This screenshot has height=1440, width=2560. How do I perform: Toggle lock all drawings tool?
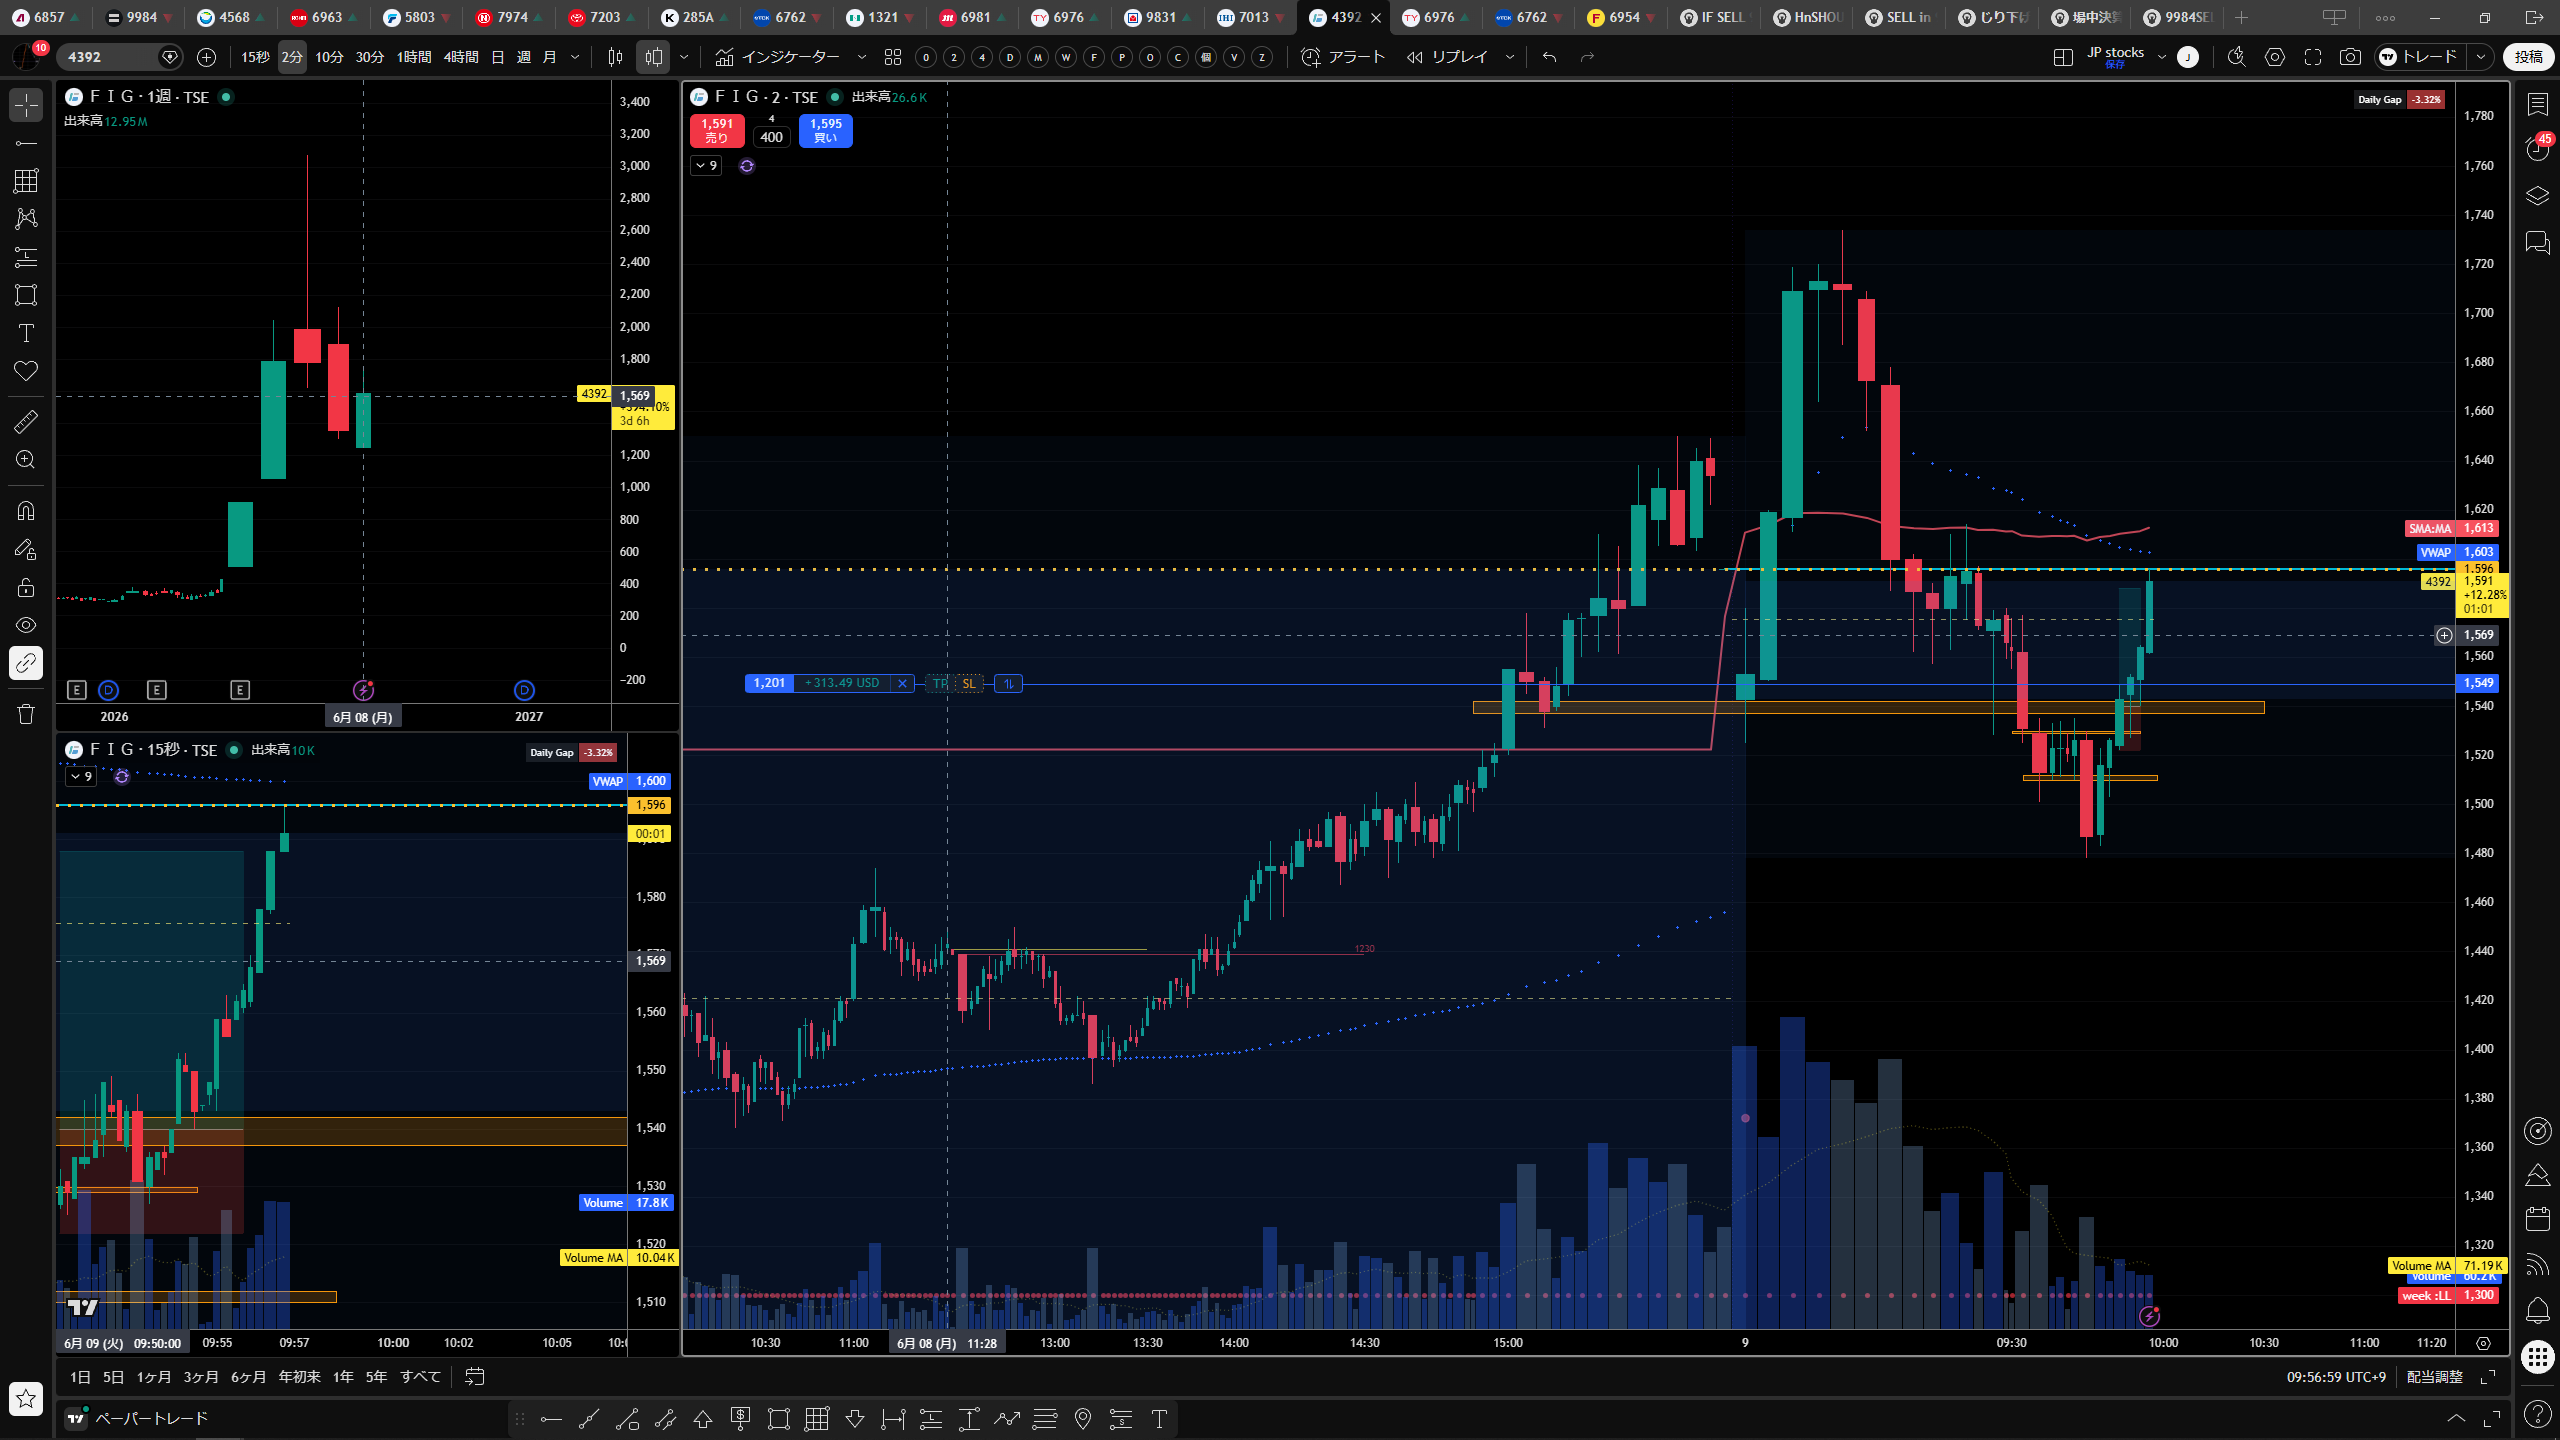tap(26, 587)
